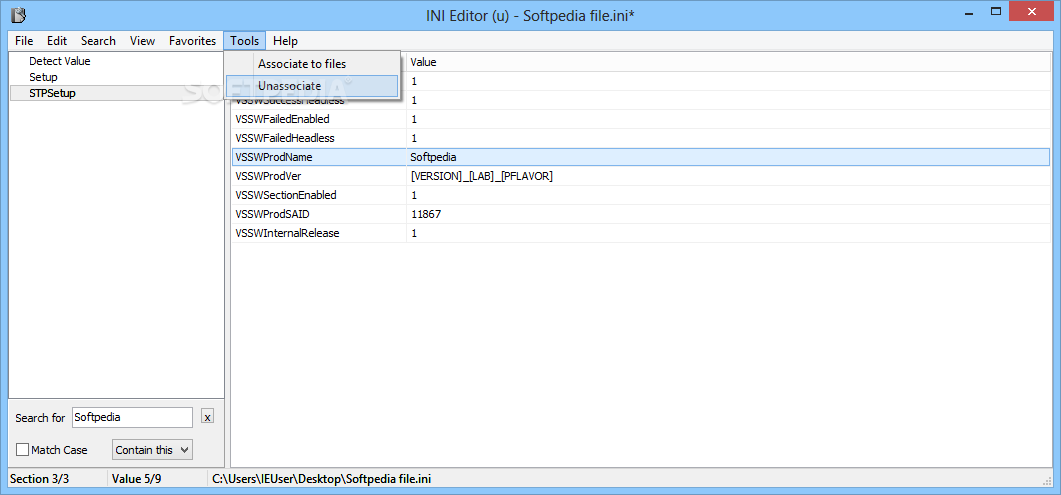Choose Unassociate from Tools menu

point(311,86)
